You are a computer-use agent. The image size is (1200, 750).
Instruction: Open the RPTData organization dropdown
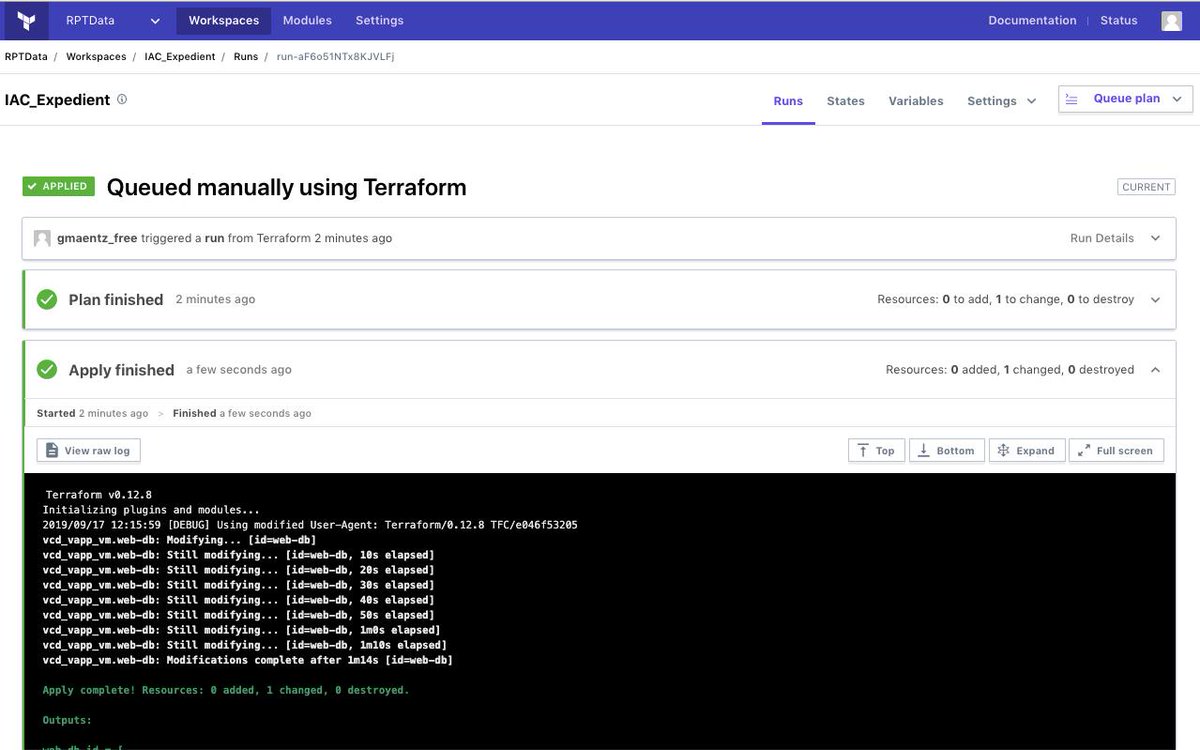[x=112, y=20]
